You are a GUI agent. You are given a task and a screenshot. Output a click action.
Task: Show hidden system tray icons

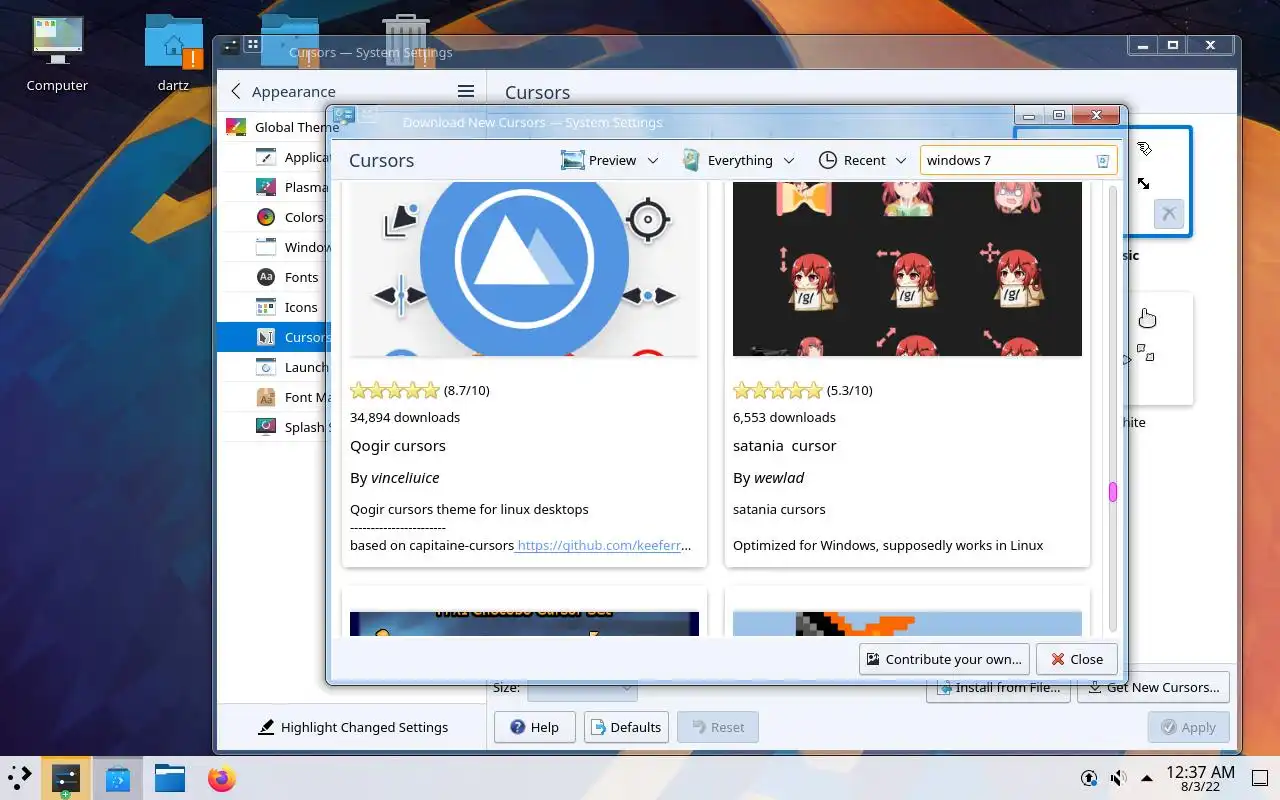pos(1147,778)
